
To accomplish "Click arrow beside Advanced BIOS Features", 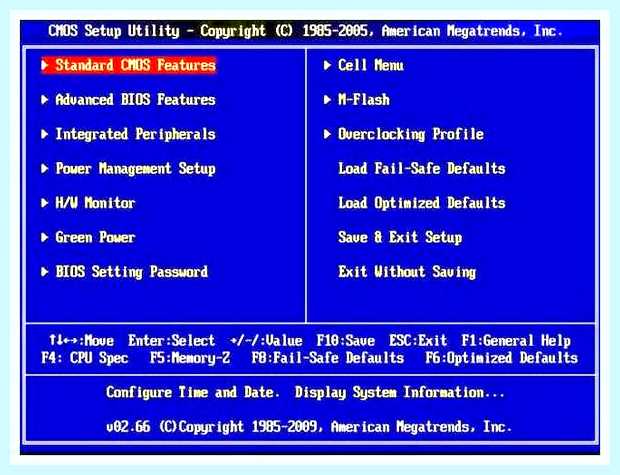I will pos(45,99).
